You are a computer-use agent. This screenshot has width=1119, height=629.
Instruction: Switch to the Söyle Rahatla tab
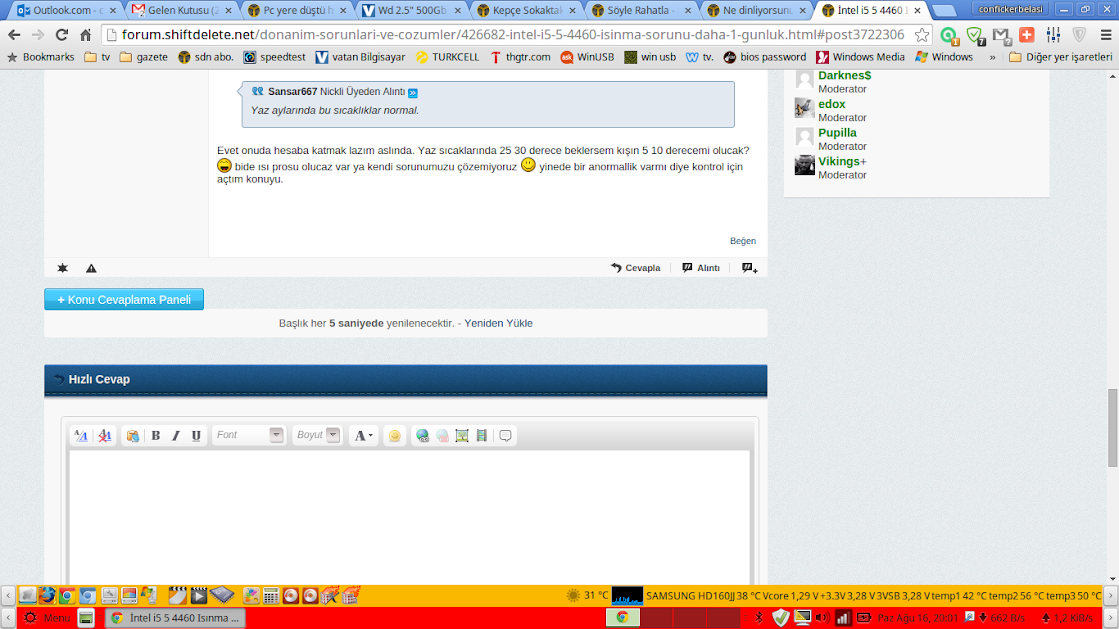pos(642,10)
